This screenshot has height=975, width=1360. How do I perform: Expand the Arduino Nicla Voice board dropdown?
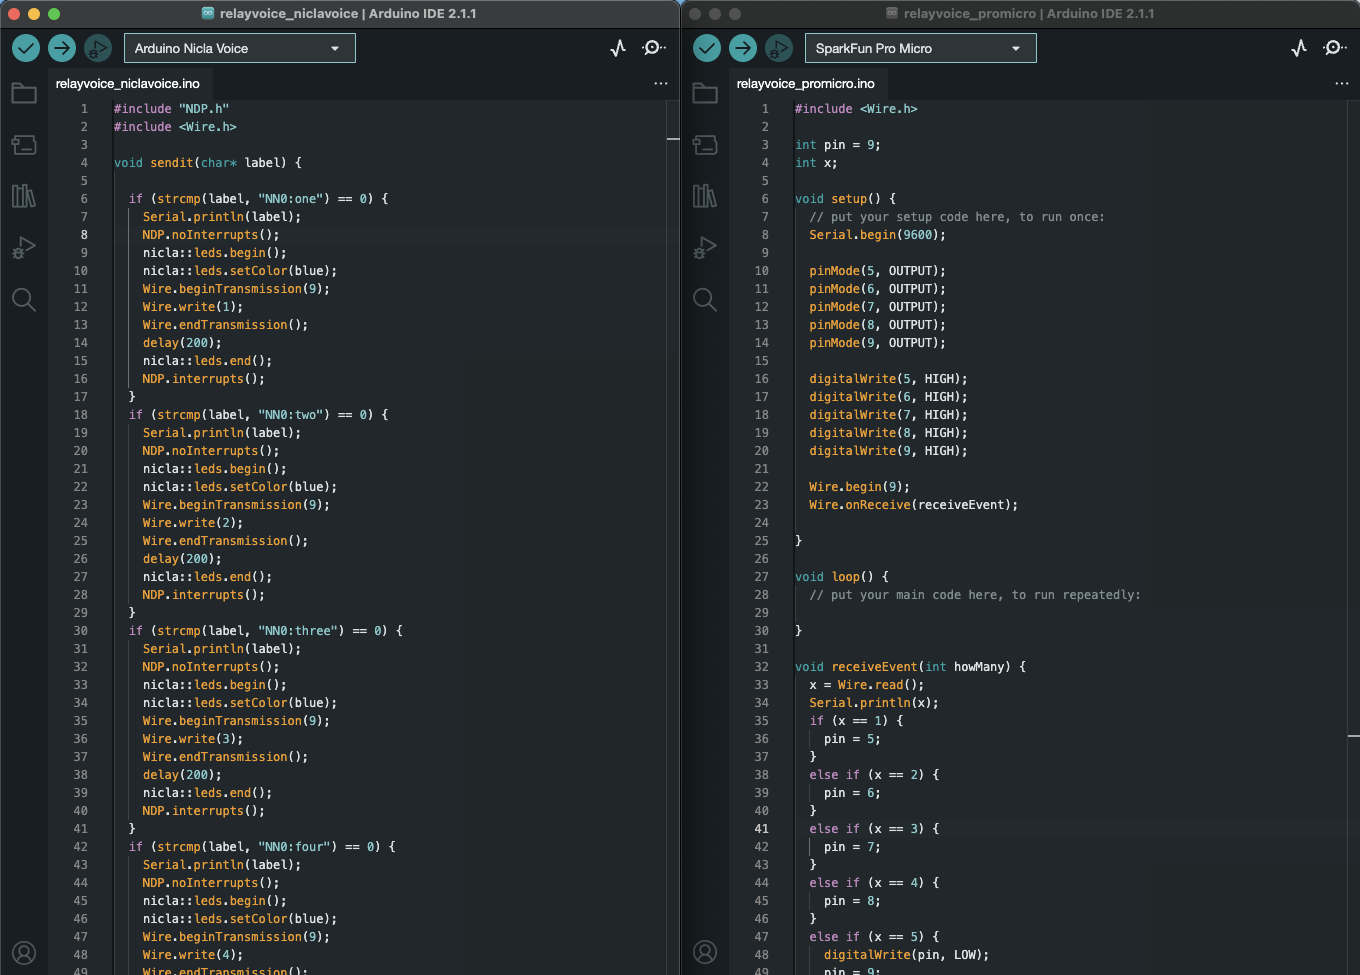click(239, 48)
